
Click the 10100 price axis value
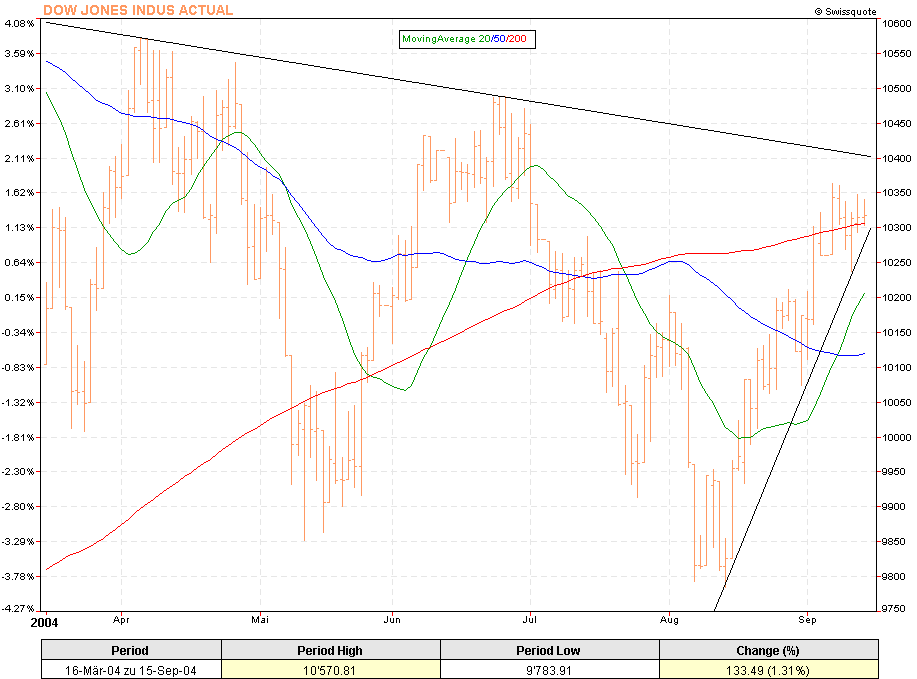coord(897,367)
